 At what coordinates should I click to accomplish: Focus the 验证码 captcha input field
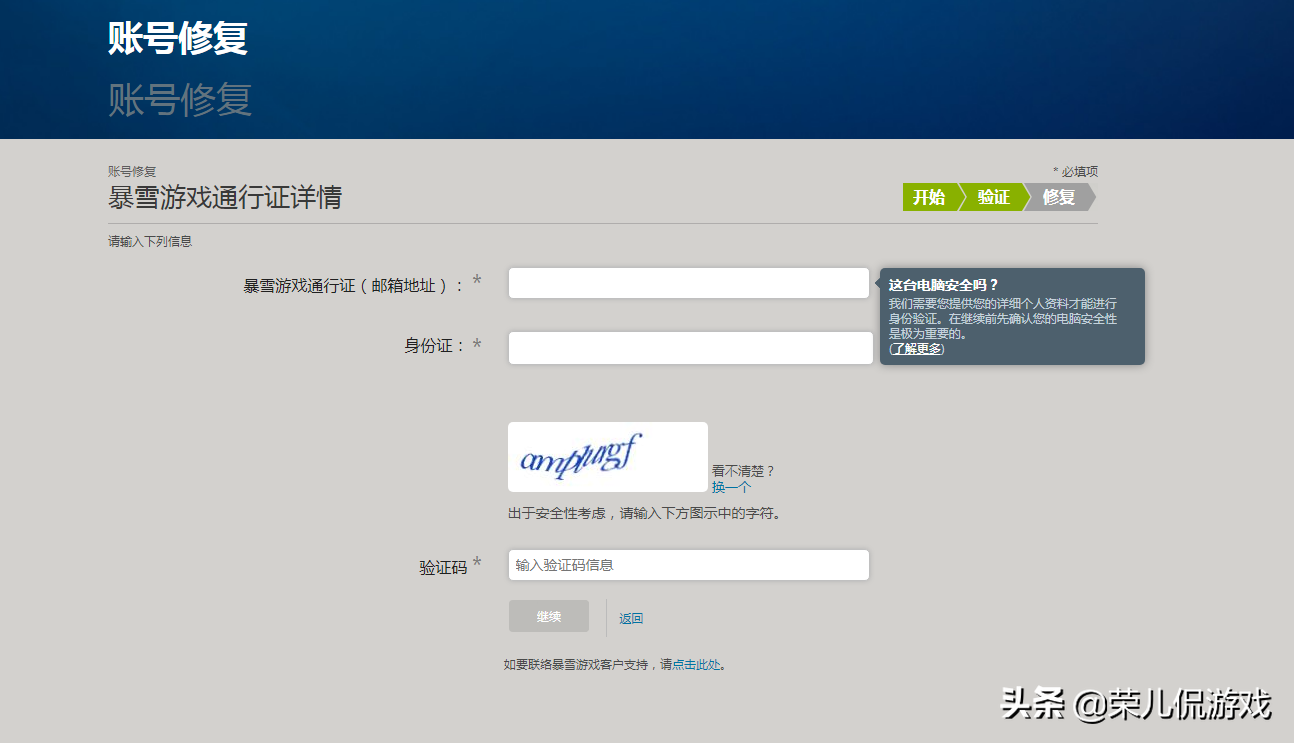[x=689, y=565]
